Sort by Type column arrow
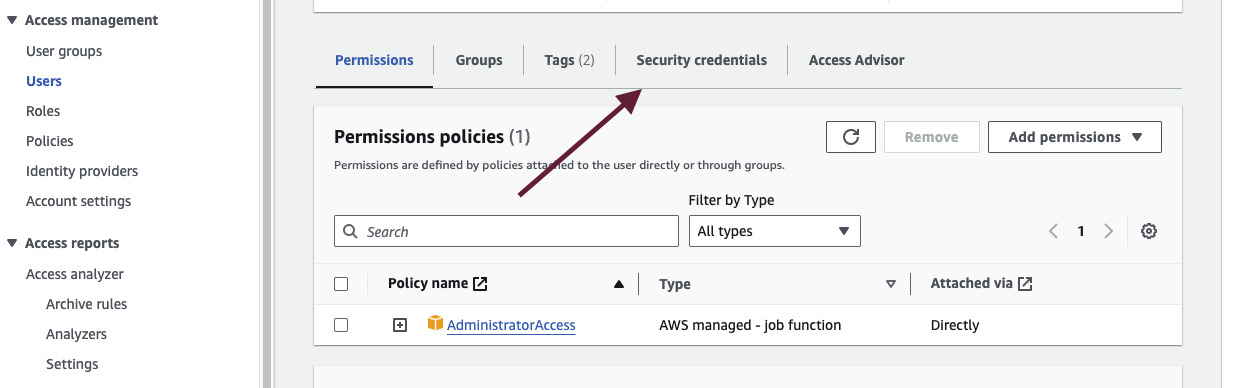This screenshot has width=1241, height=388. tap(891, 284)
